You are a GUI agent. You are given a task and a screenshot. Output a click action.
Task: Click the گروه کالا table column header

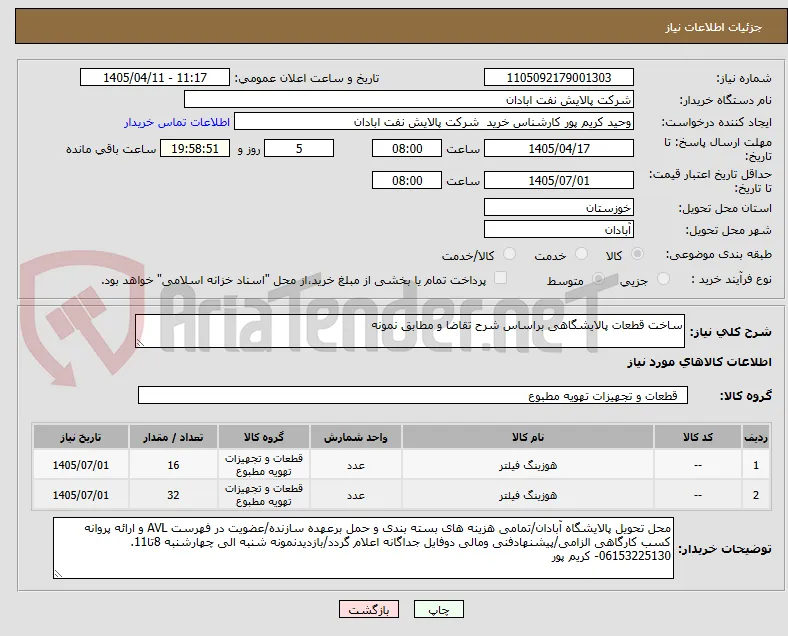click(x=264, y=437)
